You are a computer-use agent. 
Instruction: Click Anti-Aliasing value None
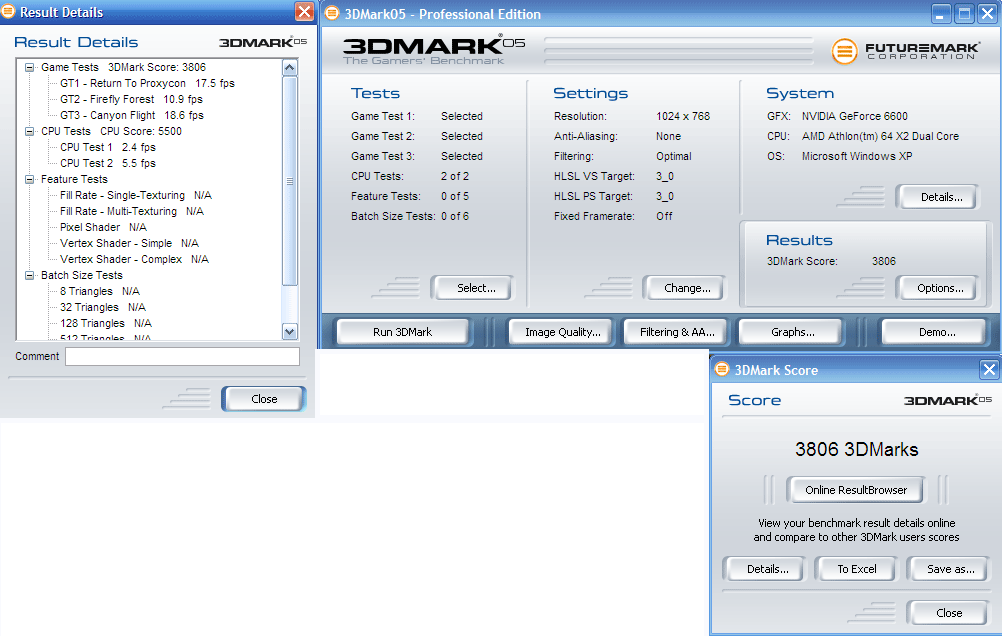[668, 136]
